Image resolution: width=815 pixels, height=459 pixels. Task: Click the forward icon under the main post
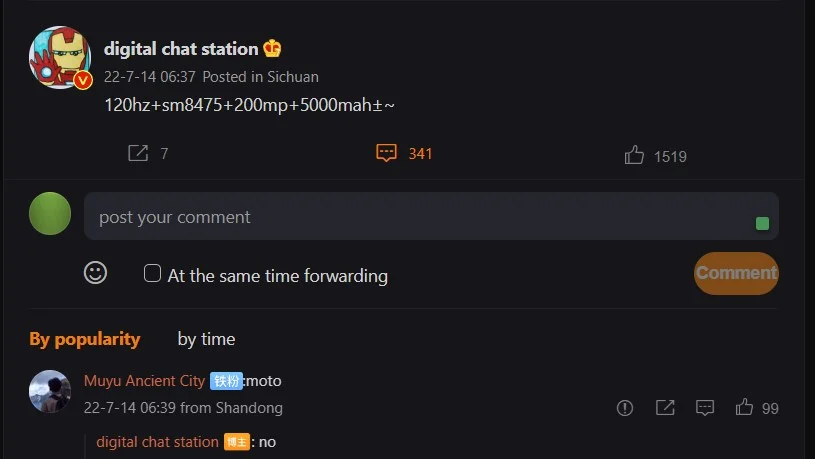pyautogui.click(x=138, y=154)
